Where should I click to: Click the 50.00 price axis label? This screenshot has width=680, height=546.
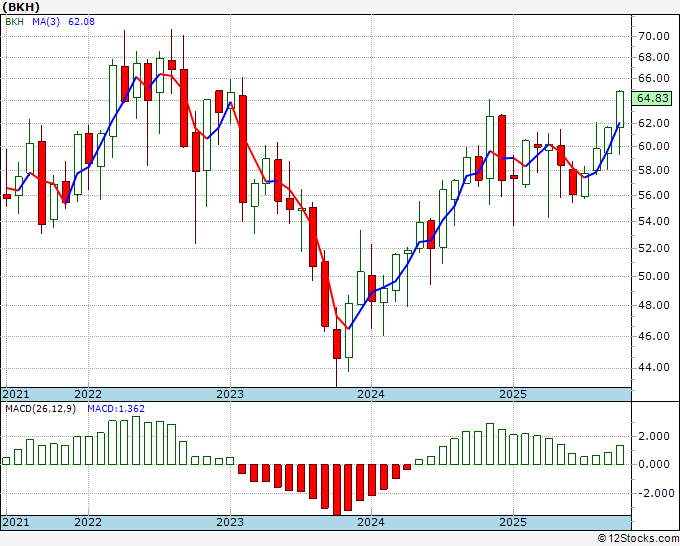[x=654, y=276]
